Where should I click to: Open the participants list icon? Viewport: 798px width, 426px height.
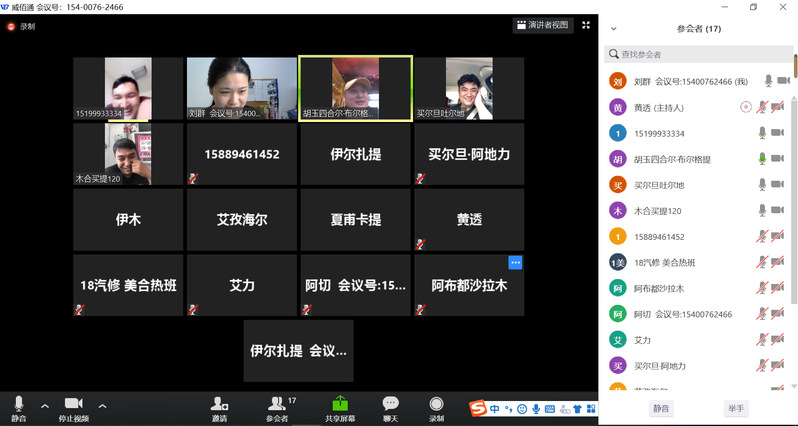tap(275, 403)
